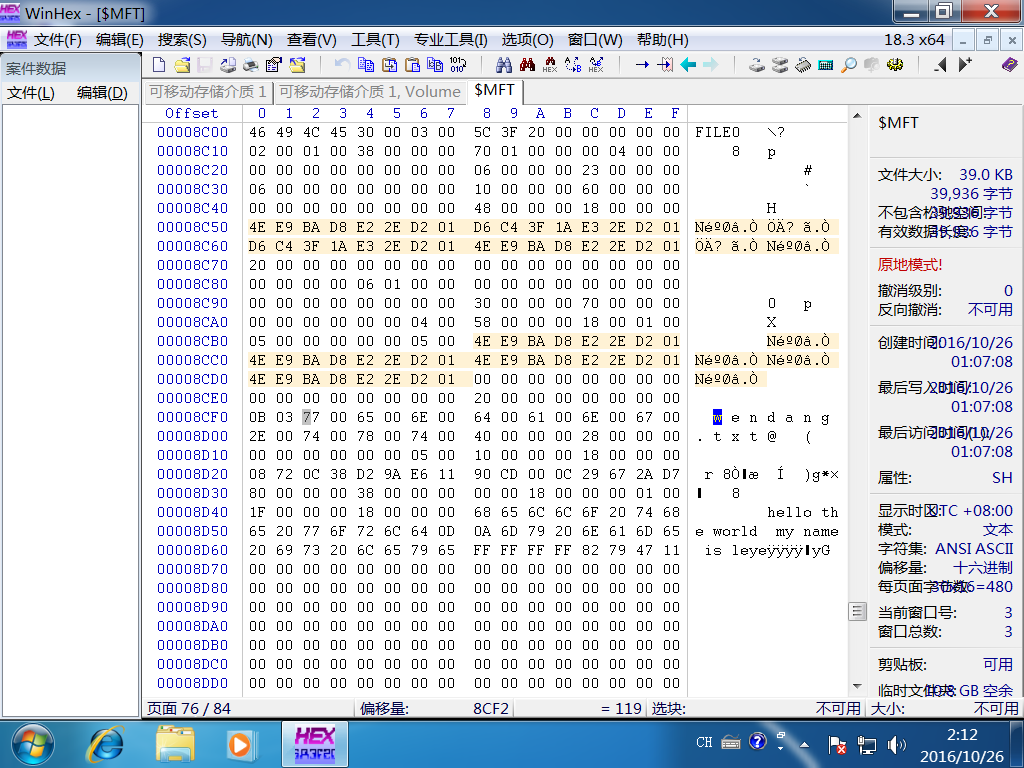Viewport: 1024px width, 768px height.
Task: Open the 导航(N) menu
Action: point(246,40)
